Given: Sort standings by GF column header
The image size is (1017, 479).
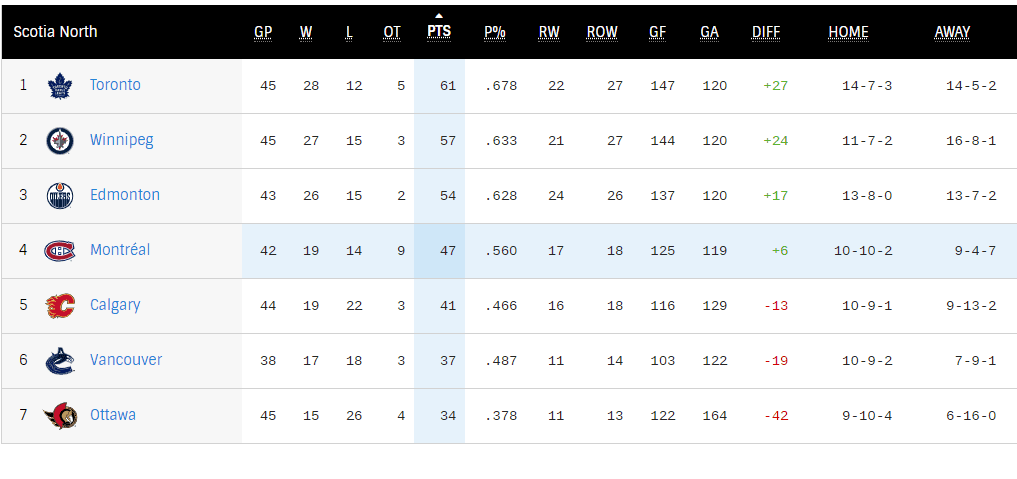Looking at the screenshot, I should pos(657,32).
